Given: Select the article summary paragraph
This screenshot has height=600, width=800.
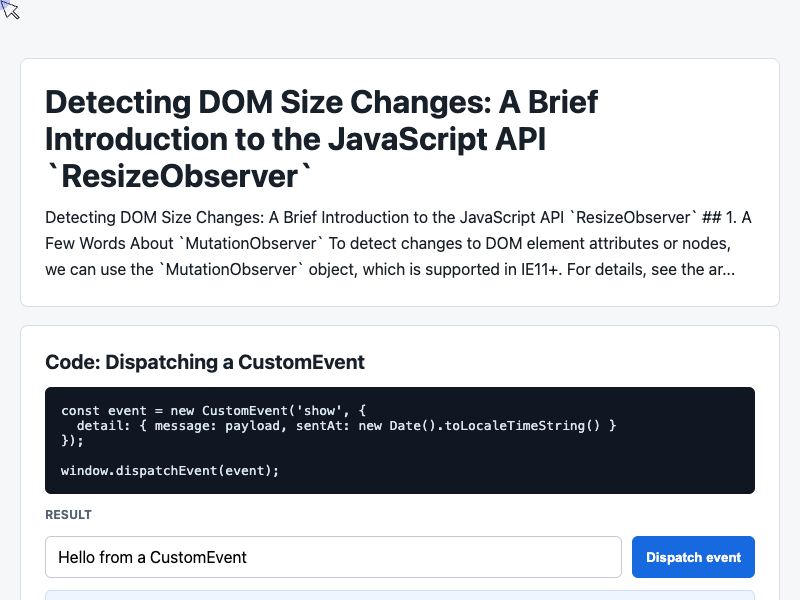Looking at the screenshot, I should (398, 243).
